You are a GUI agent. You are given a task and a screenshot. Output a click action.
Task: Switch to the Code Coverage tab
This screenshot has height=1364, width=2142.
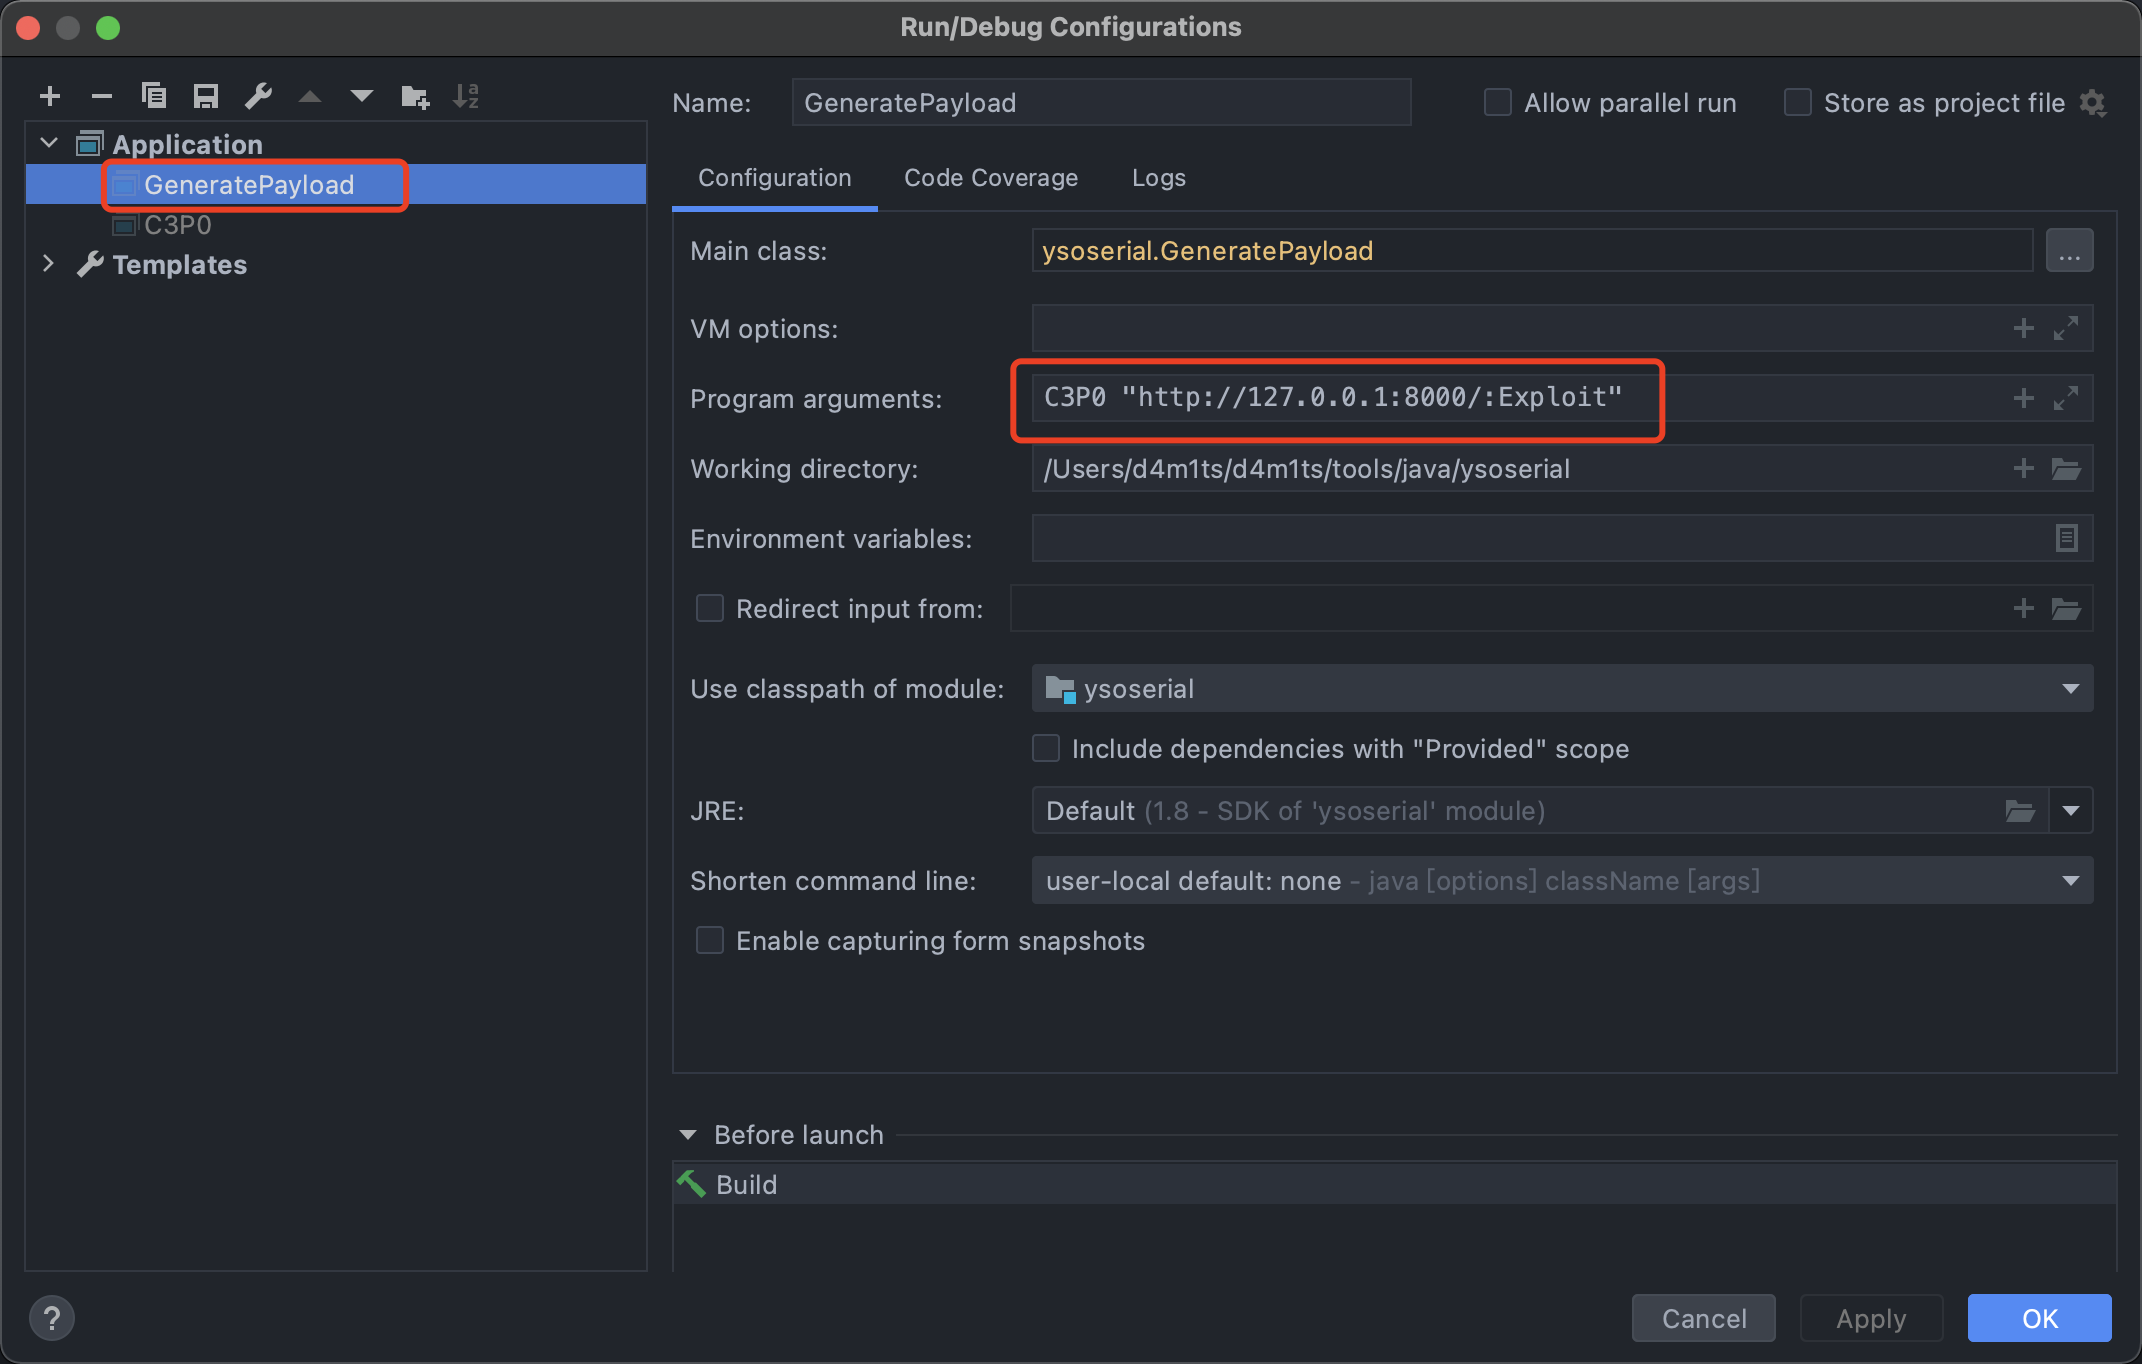tap(991, 176)
